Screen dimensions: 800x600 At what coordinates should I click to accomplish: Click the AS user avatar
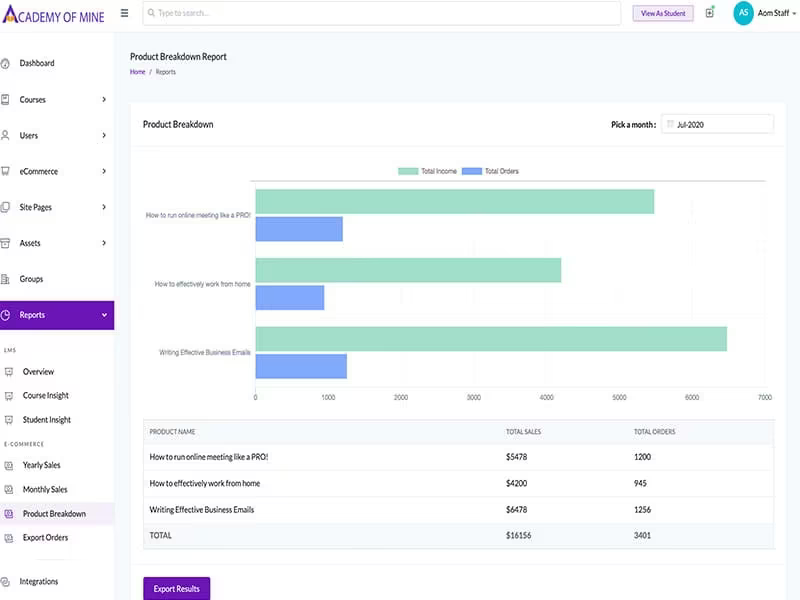743,13
